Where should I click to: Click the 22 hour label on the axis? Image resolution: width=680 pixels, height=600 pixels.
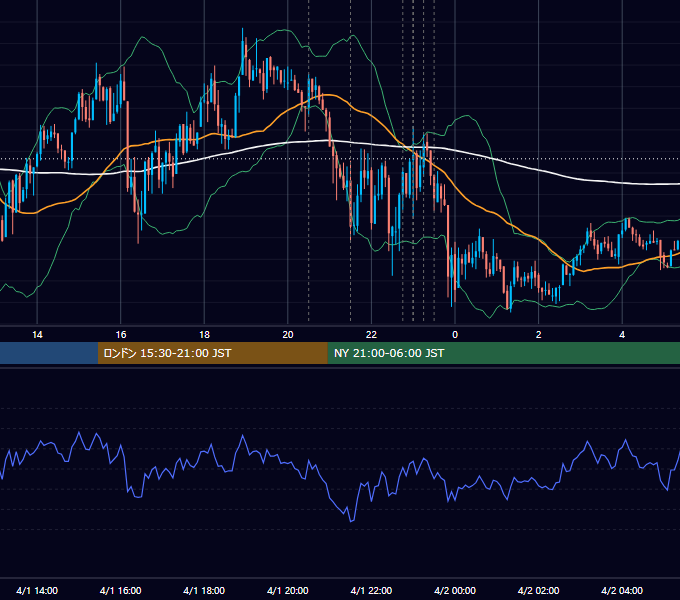tap(371, 335)
